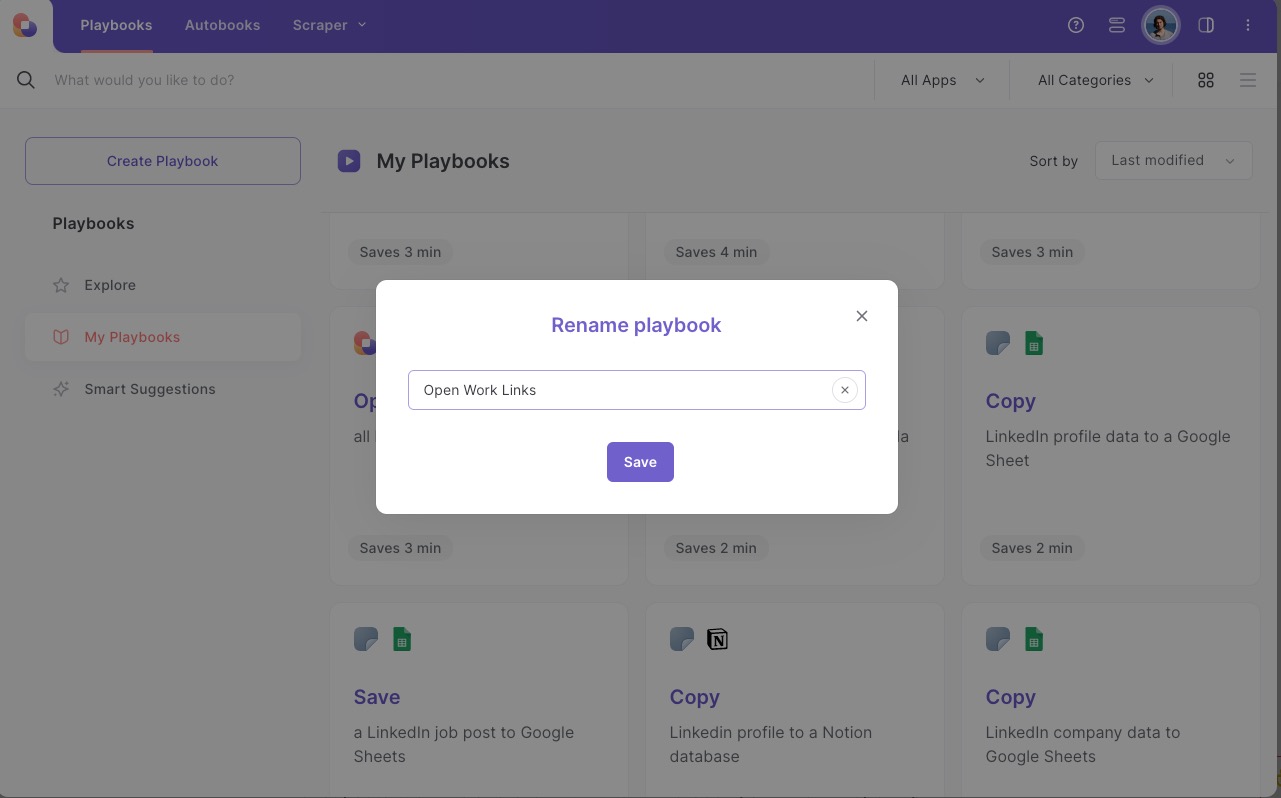
Task: Expand the Scraper menu
Action: coord(330,25)
